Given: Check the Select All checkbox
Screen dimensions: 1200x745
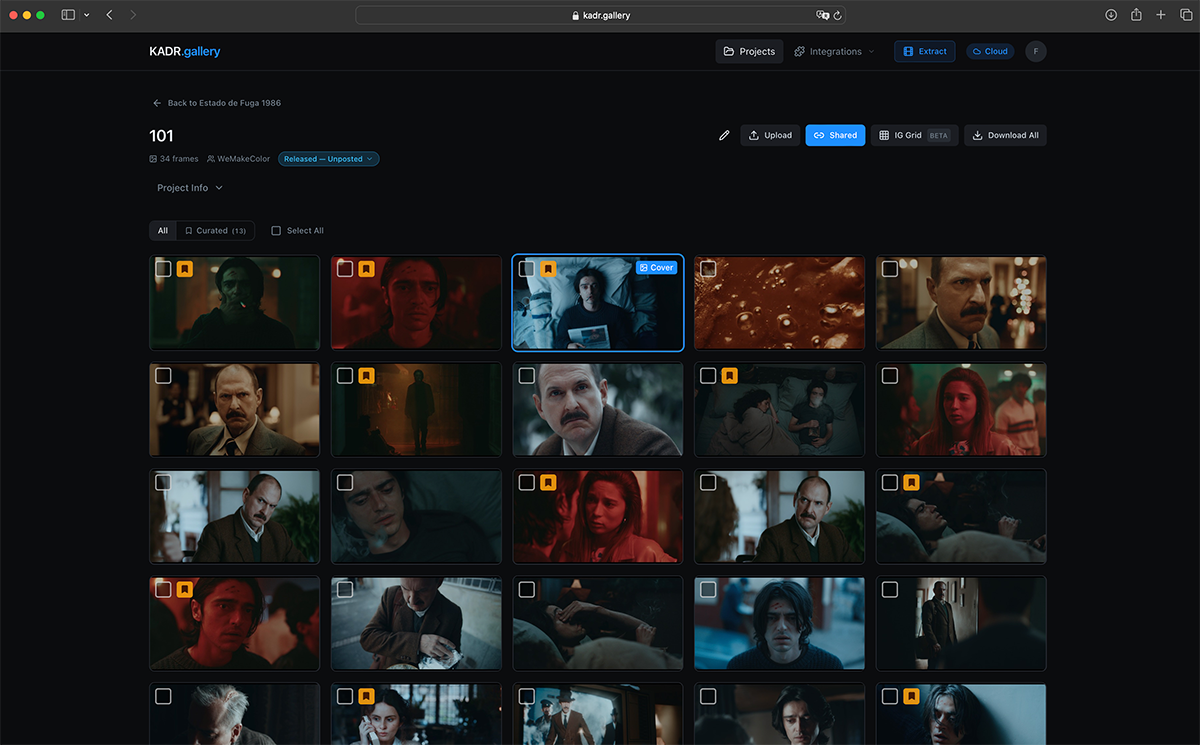Looking at the screenshot, I should [x=277, y=231].
